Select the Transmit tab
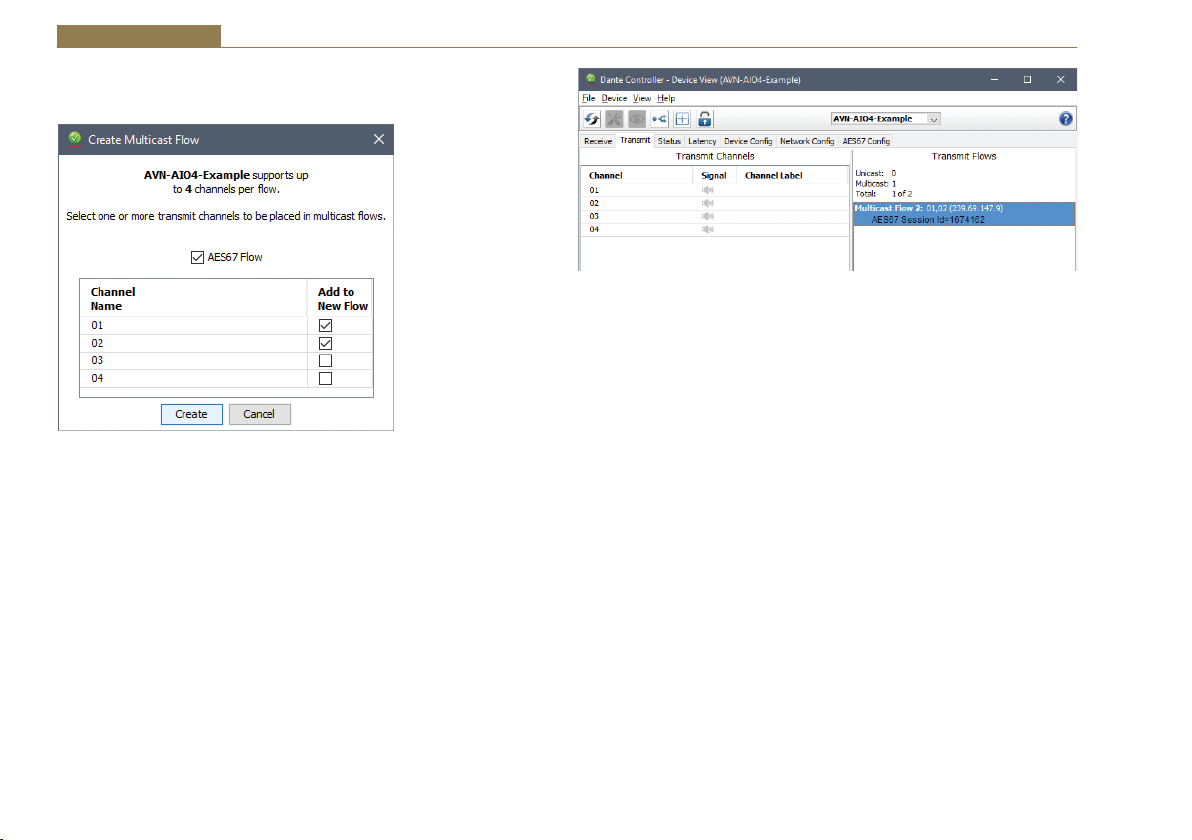Viewport: 1192px width, 840px height. (x=635, y=141)
